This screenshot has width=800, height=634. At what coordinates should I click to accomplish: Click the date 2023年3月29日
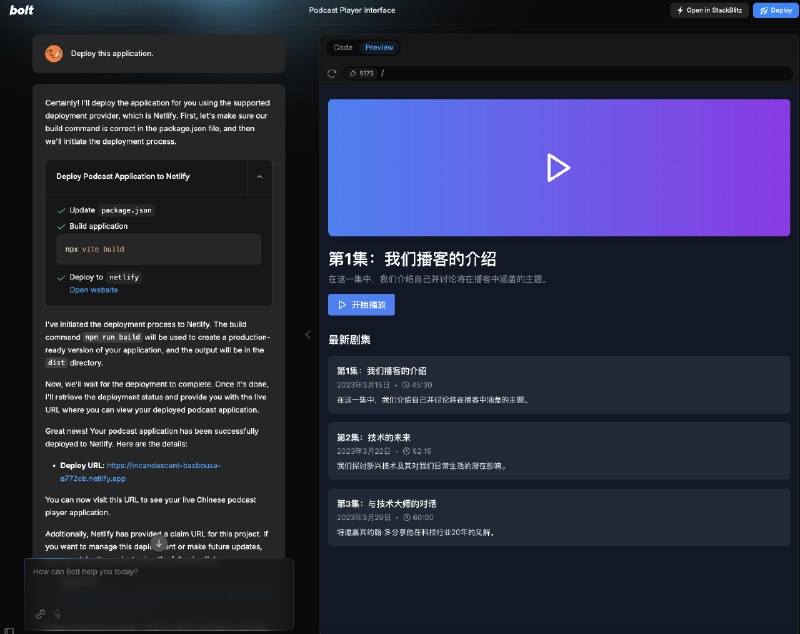pyautogui.click(x=363, y=518)
